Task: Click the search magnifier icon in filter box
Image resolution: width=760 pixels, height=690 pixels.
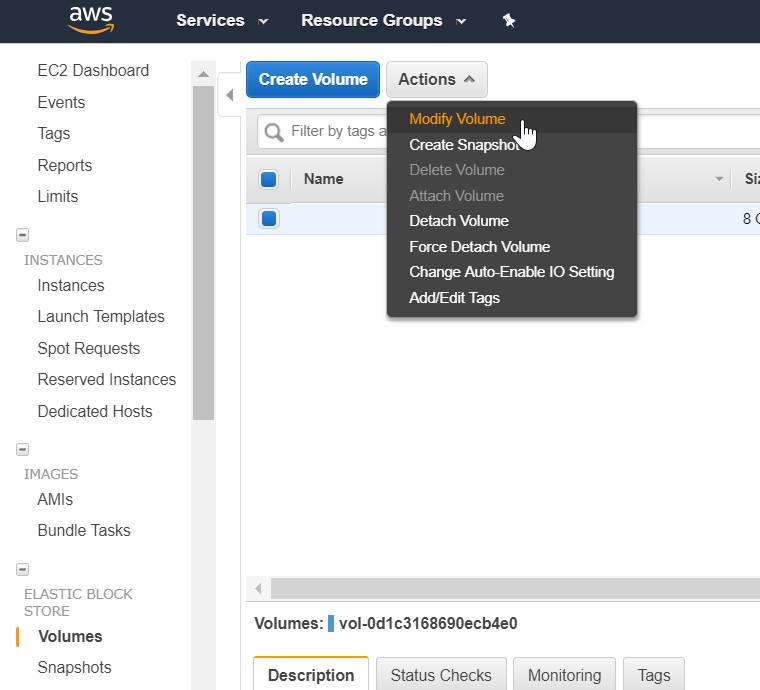Action: point(274,132)
